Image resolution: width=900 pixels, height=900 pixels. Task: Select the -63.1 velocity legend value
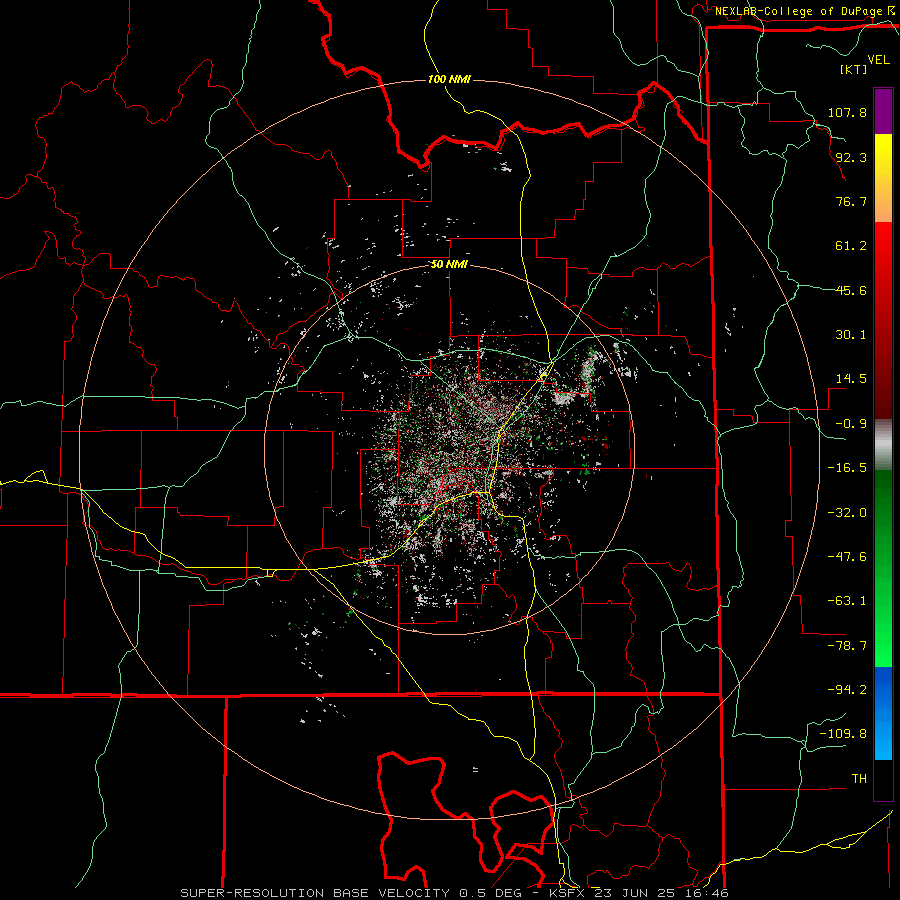tap(847, 601)
